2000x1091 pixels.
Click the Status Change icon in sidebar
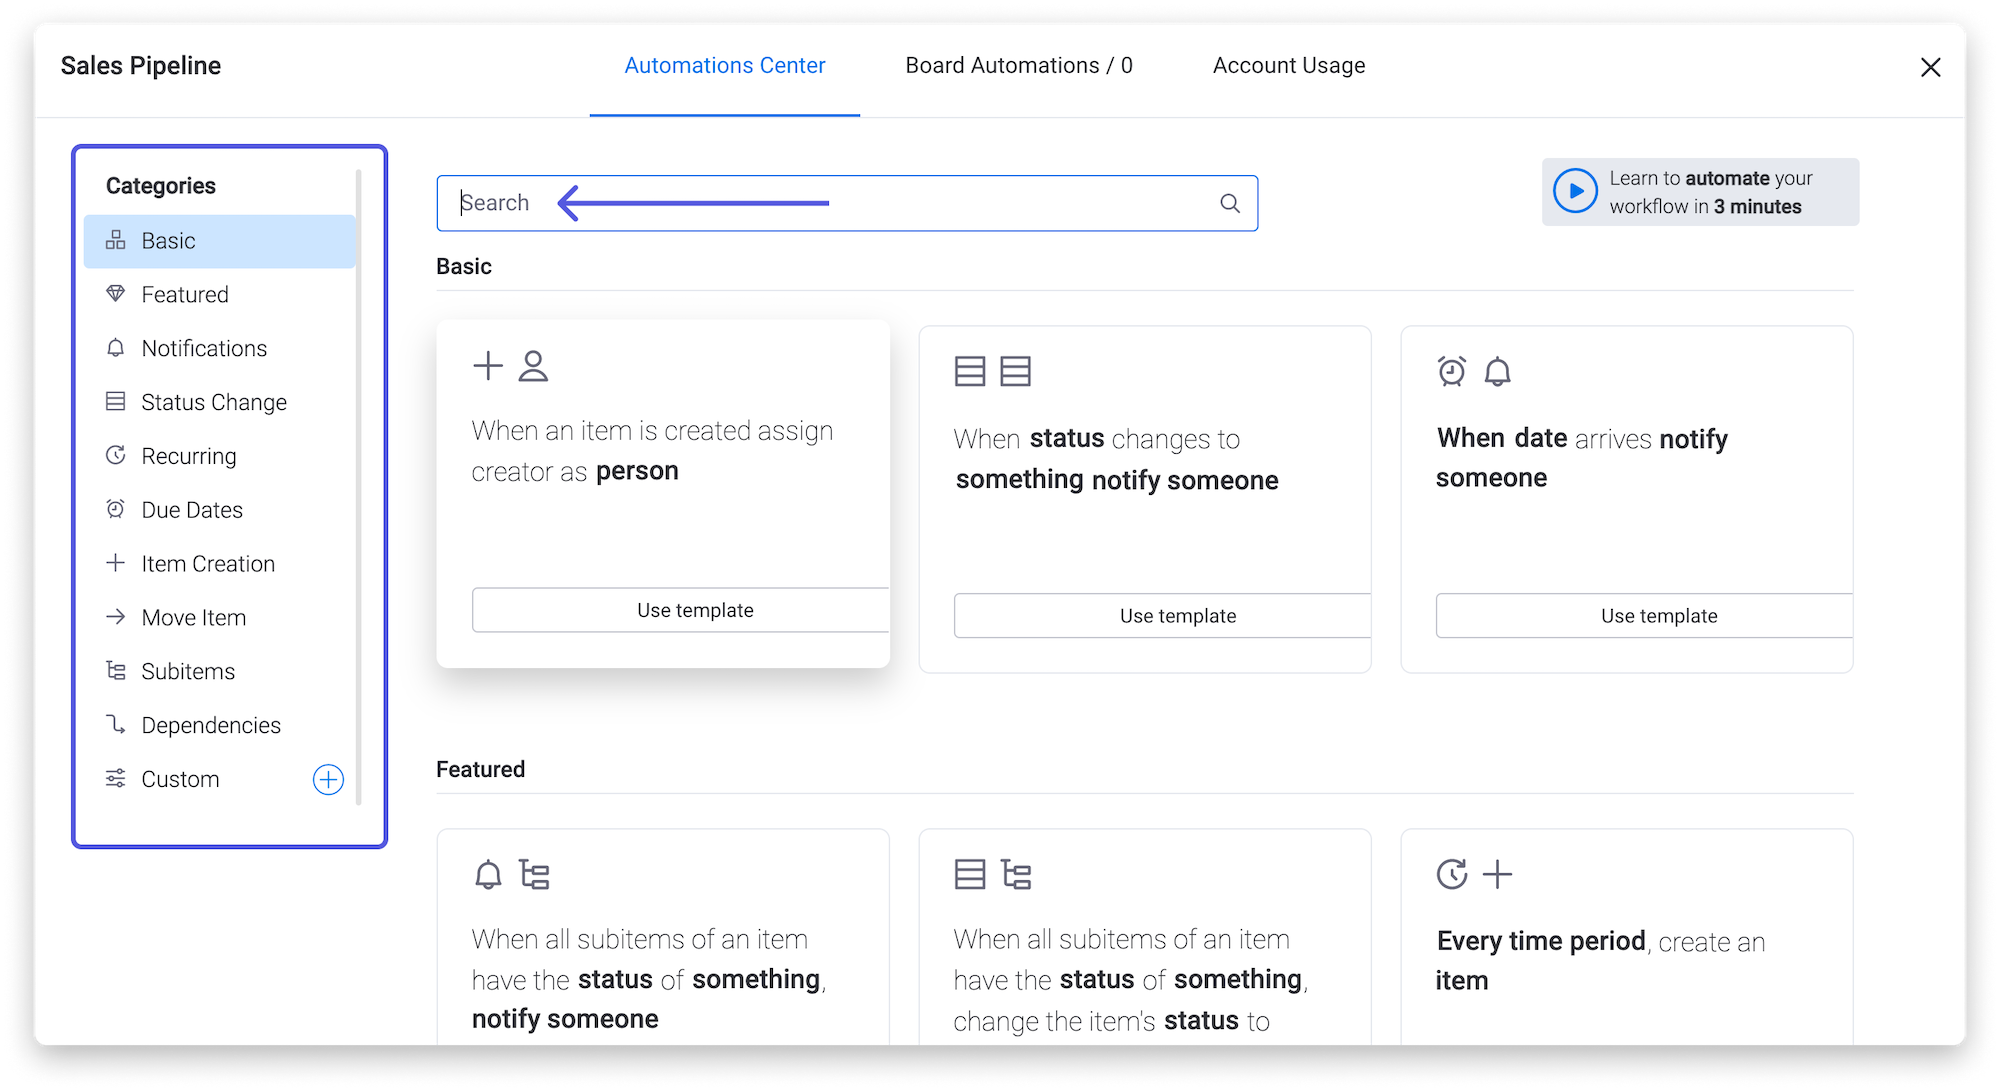(120, 402)
